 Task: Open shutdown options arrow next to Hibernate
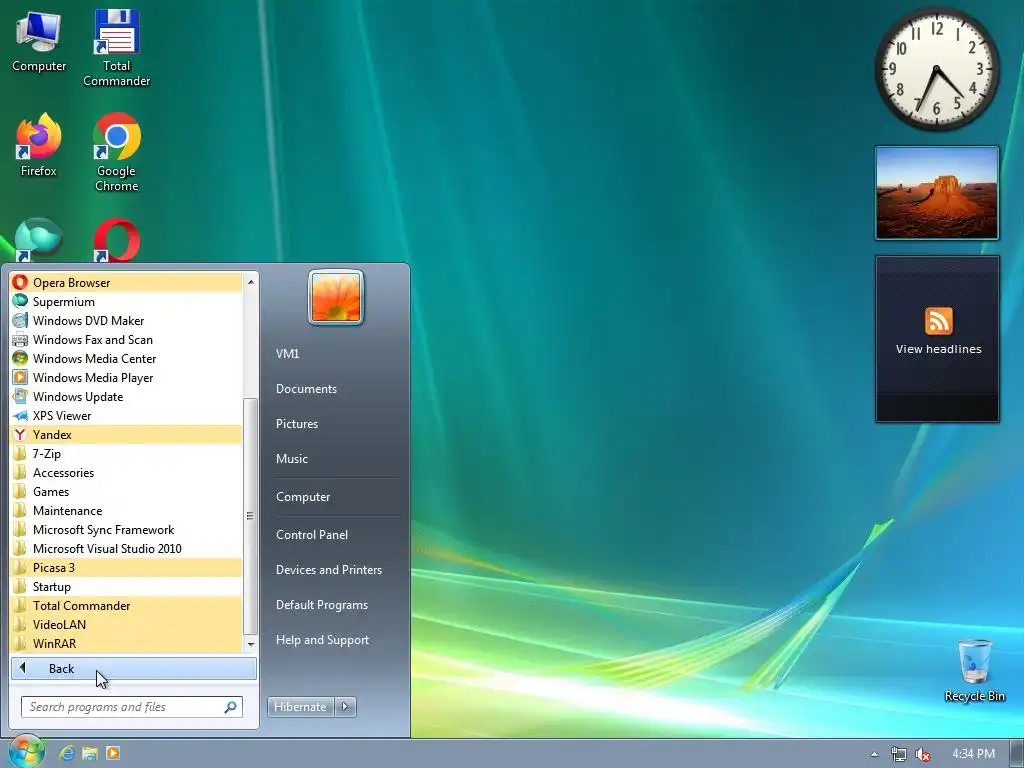point(345,707)
